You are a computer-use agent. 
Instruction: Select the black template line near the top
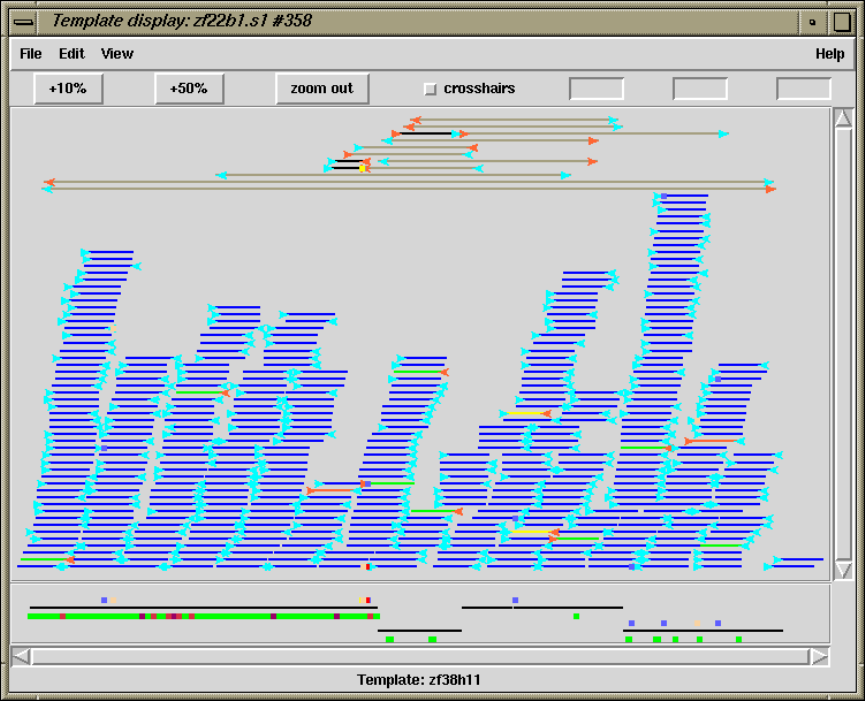point(426,133)
